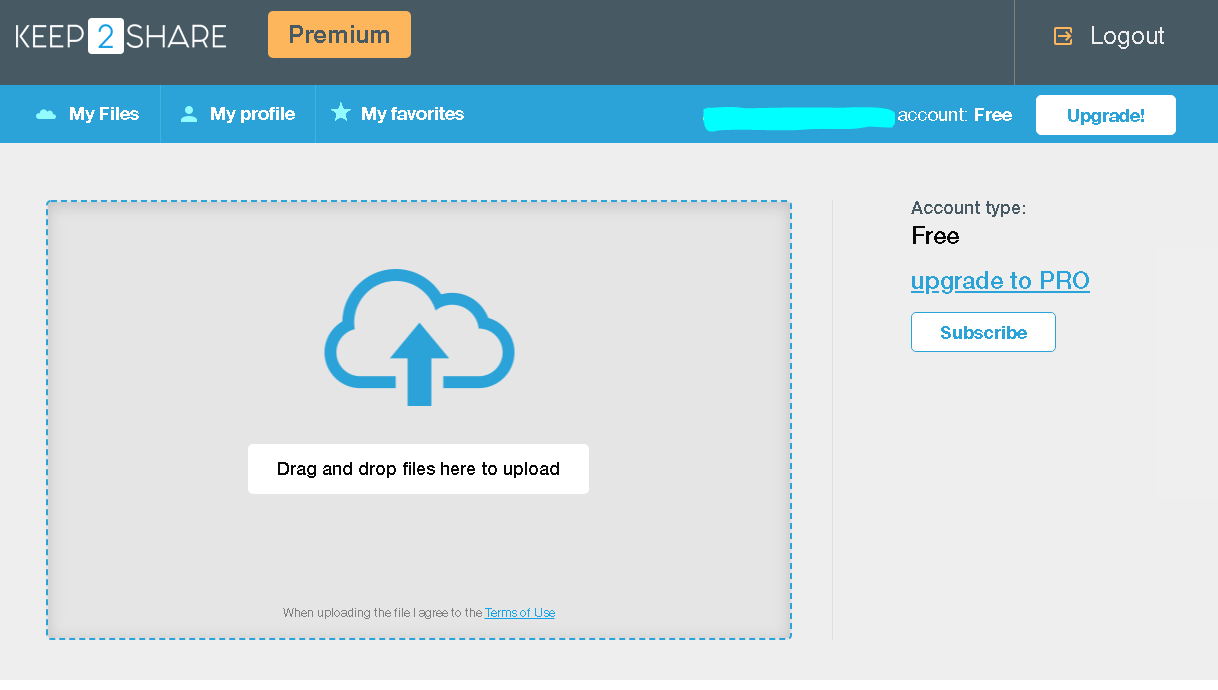1218x690 pixels.
Task: Click the Subscribe button
Action: (x=983, y=331)
